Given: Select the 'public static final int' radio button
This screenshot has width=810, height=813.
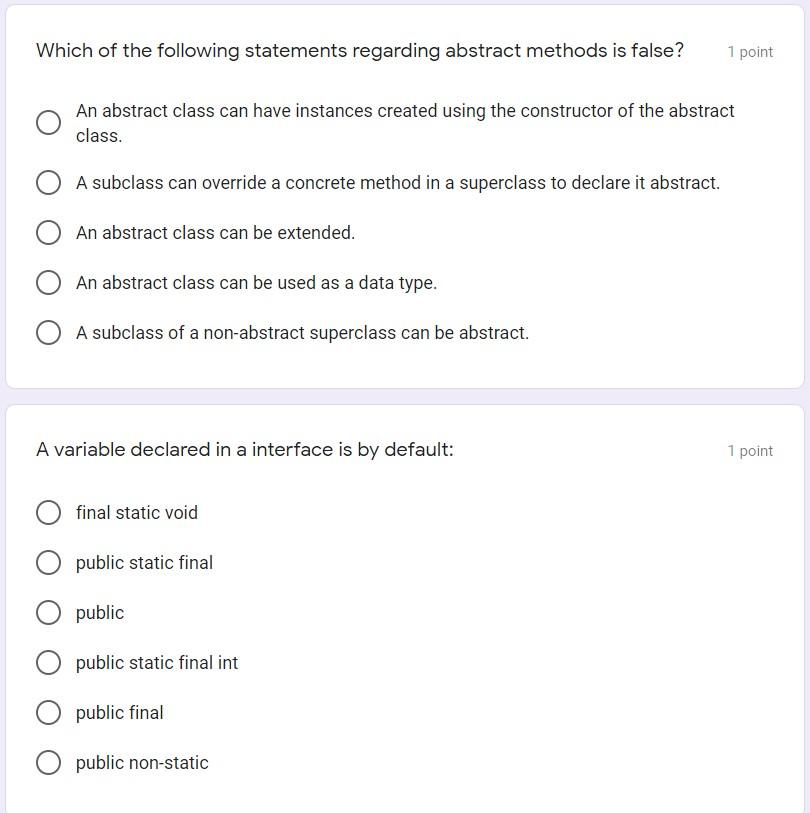Looking at the screenshot, I should [x=48, y=663].
